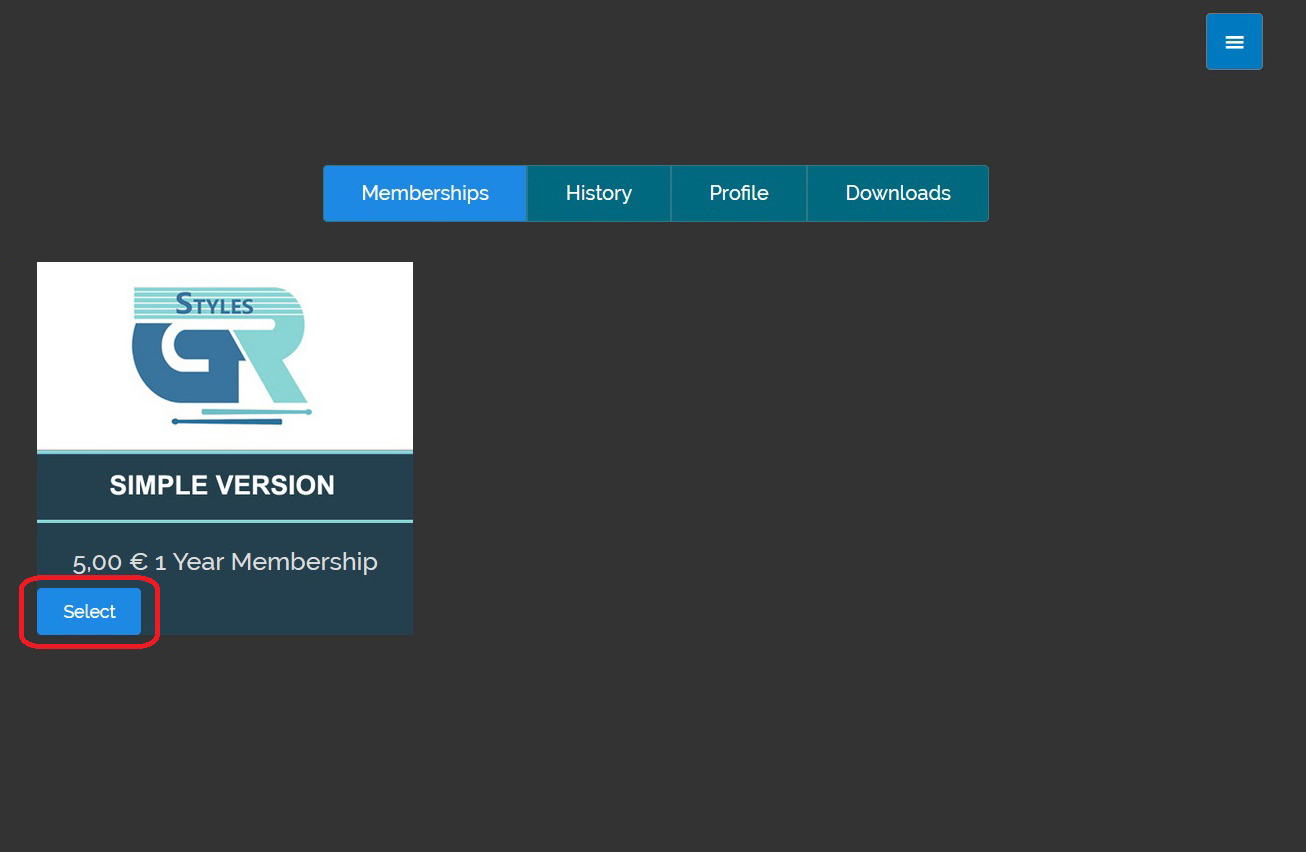Open the hamburger menu button

point(1234,42)
